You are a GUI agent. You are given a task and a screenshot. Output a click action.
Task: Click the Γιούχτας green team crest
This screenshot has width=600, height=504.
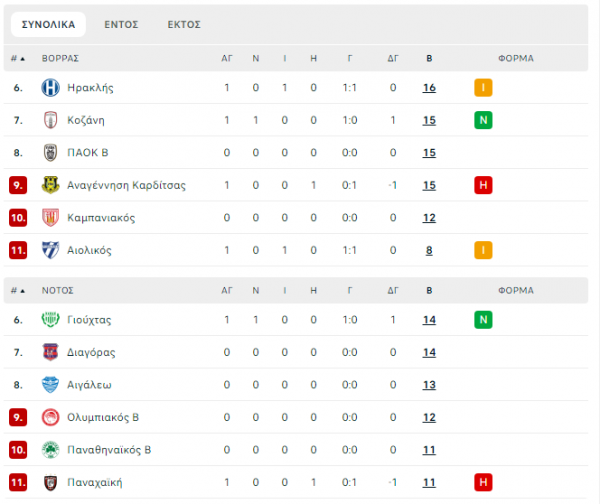(x=51, y=320)
